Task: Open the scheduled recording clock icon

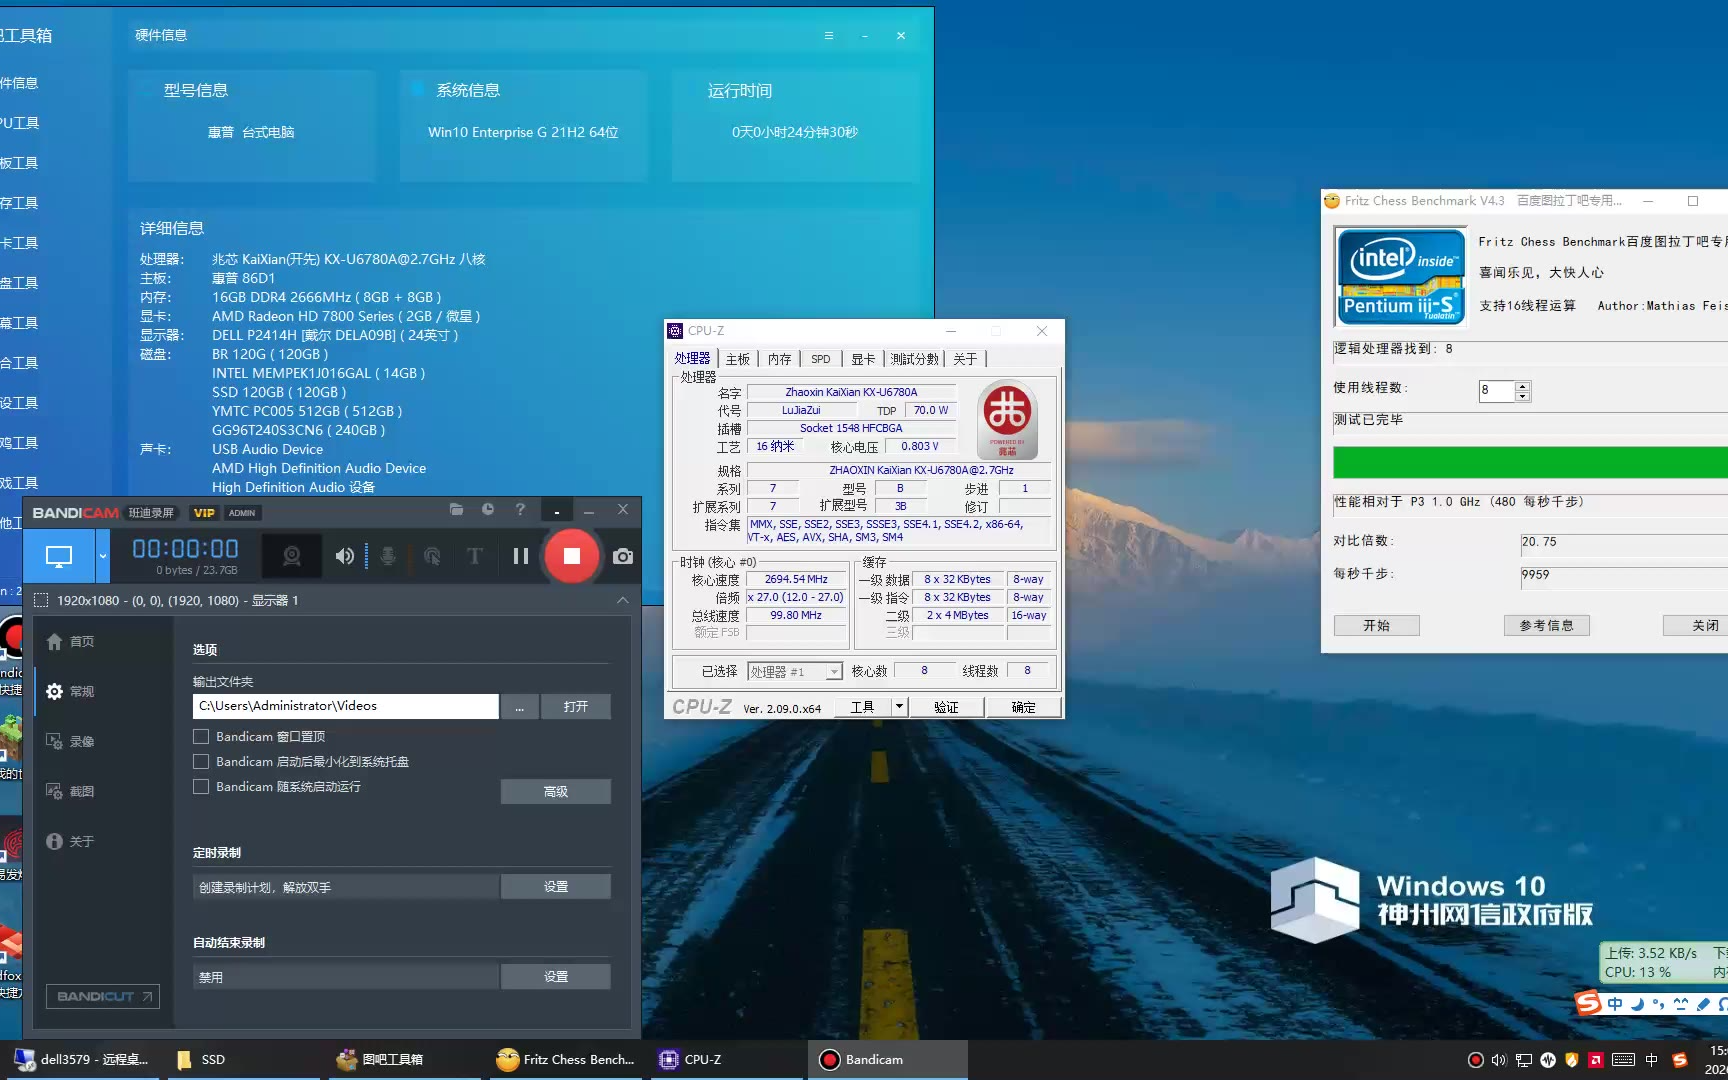Action: [x=488, y=510]
